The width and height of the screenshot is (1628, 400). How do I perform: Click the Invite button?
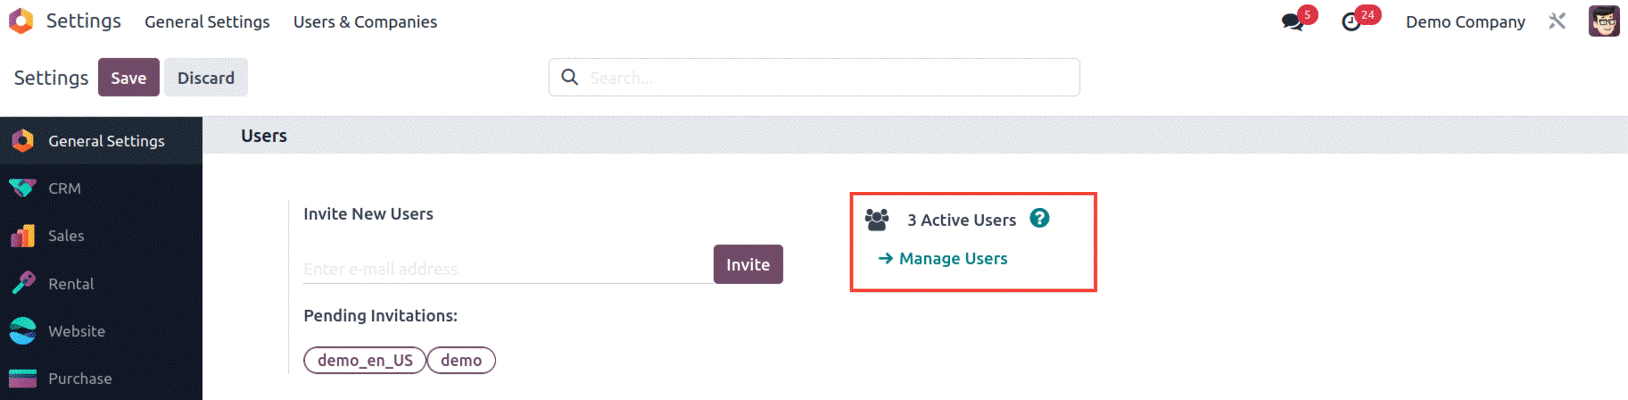[748, 264]
